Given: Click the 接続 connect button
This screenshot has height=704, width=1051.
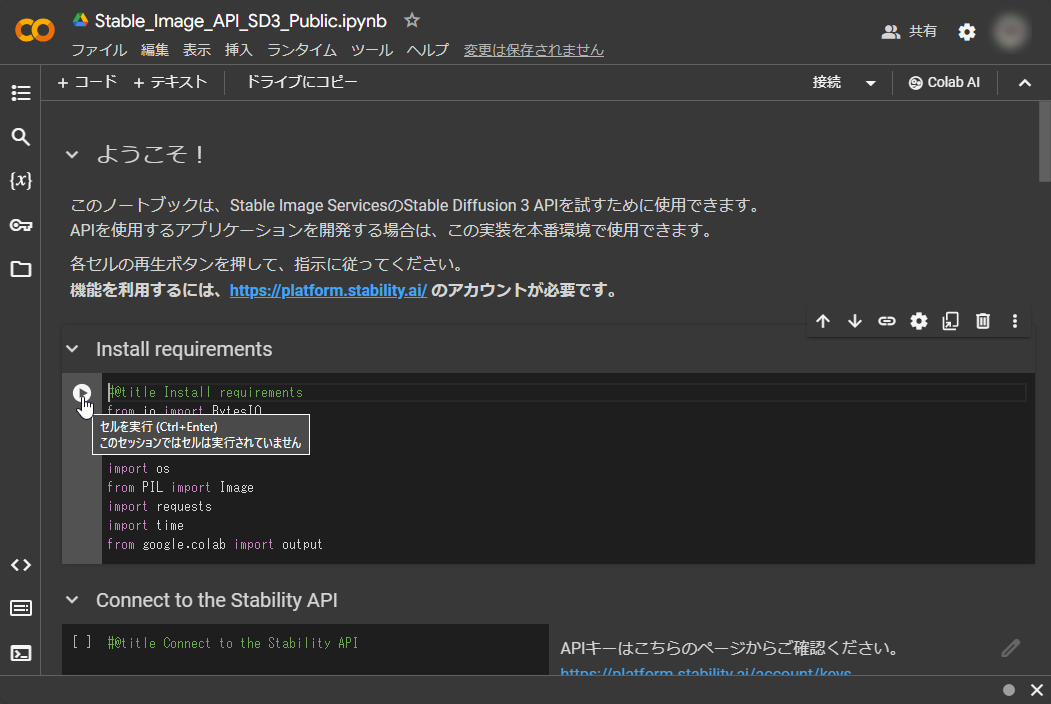Looking at the screenshot, I should [826, 82].
